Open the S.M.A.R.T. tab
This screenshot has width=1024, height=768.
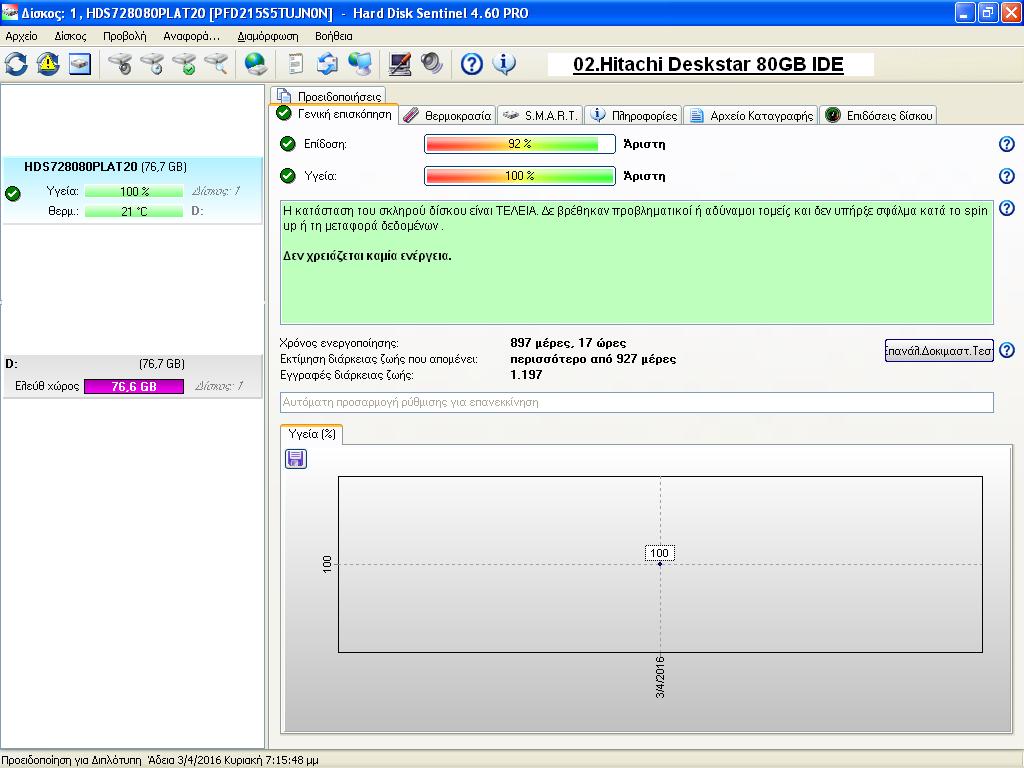[540, 116]
